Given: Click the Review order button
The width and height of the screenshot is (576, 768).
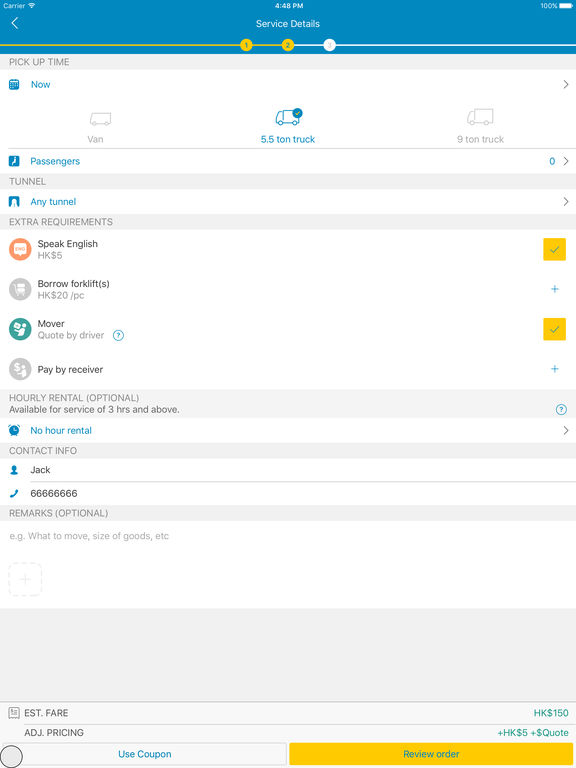Looking at the screenshot, I should coord(432,754).
